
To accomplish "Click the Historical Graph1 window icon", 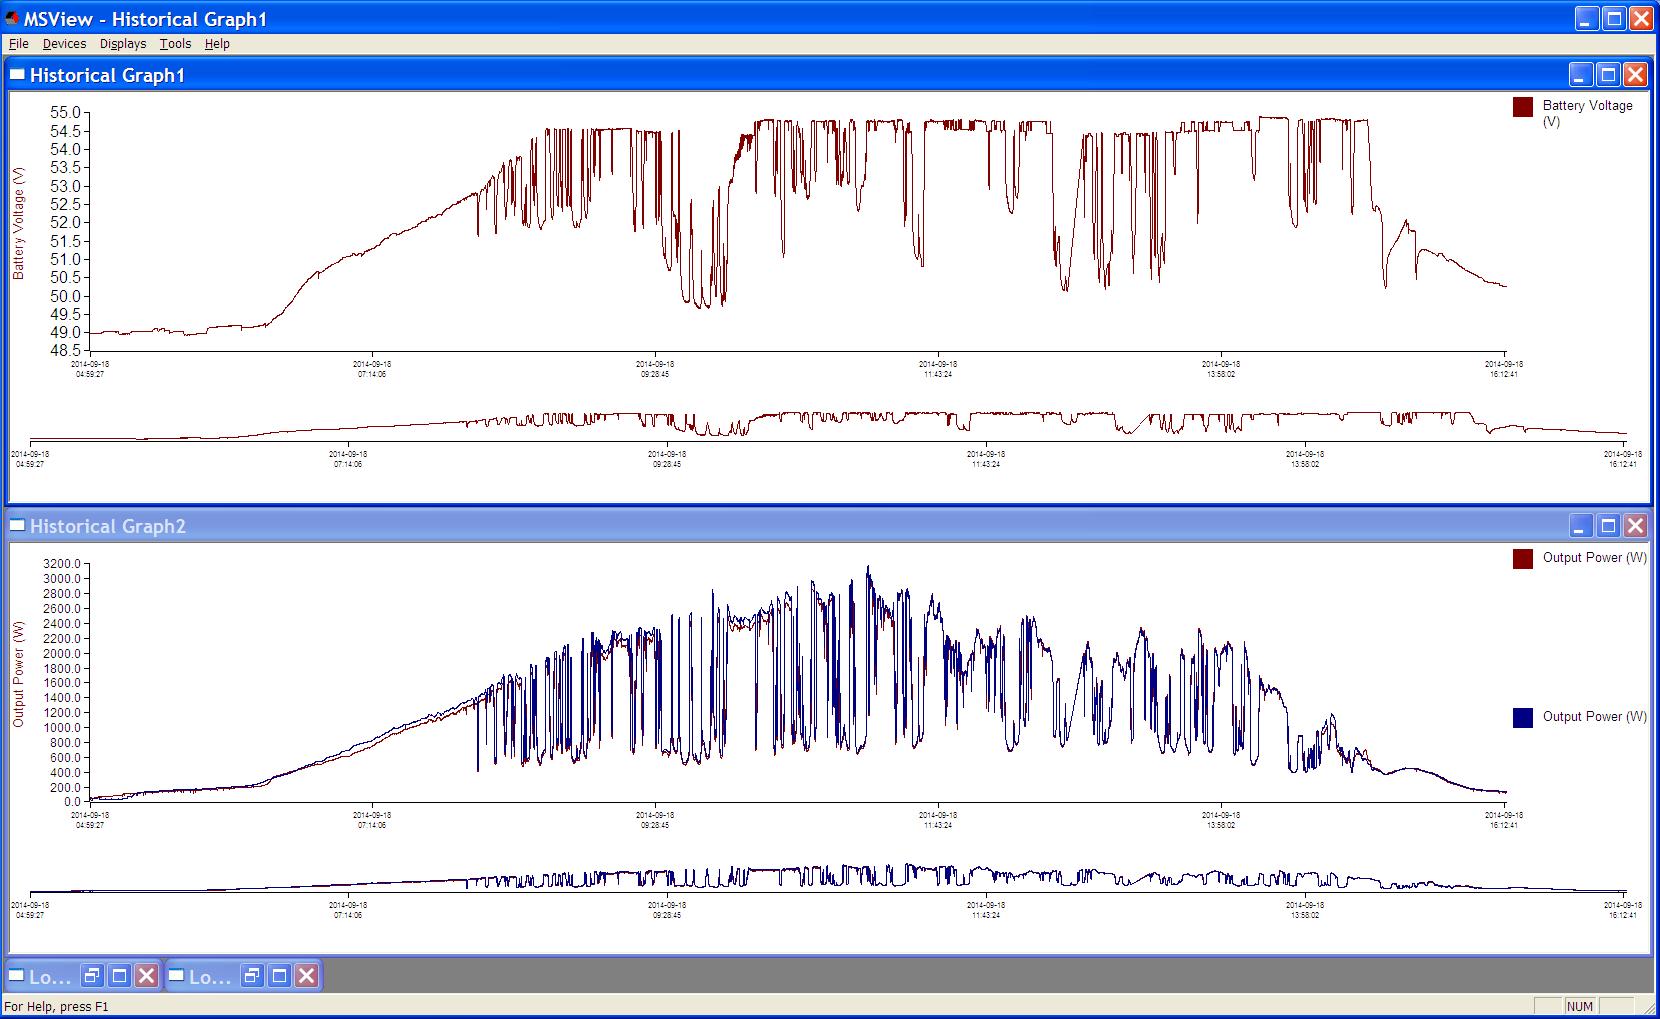I will click(17, 75).
